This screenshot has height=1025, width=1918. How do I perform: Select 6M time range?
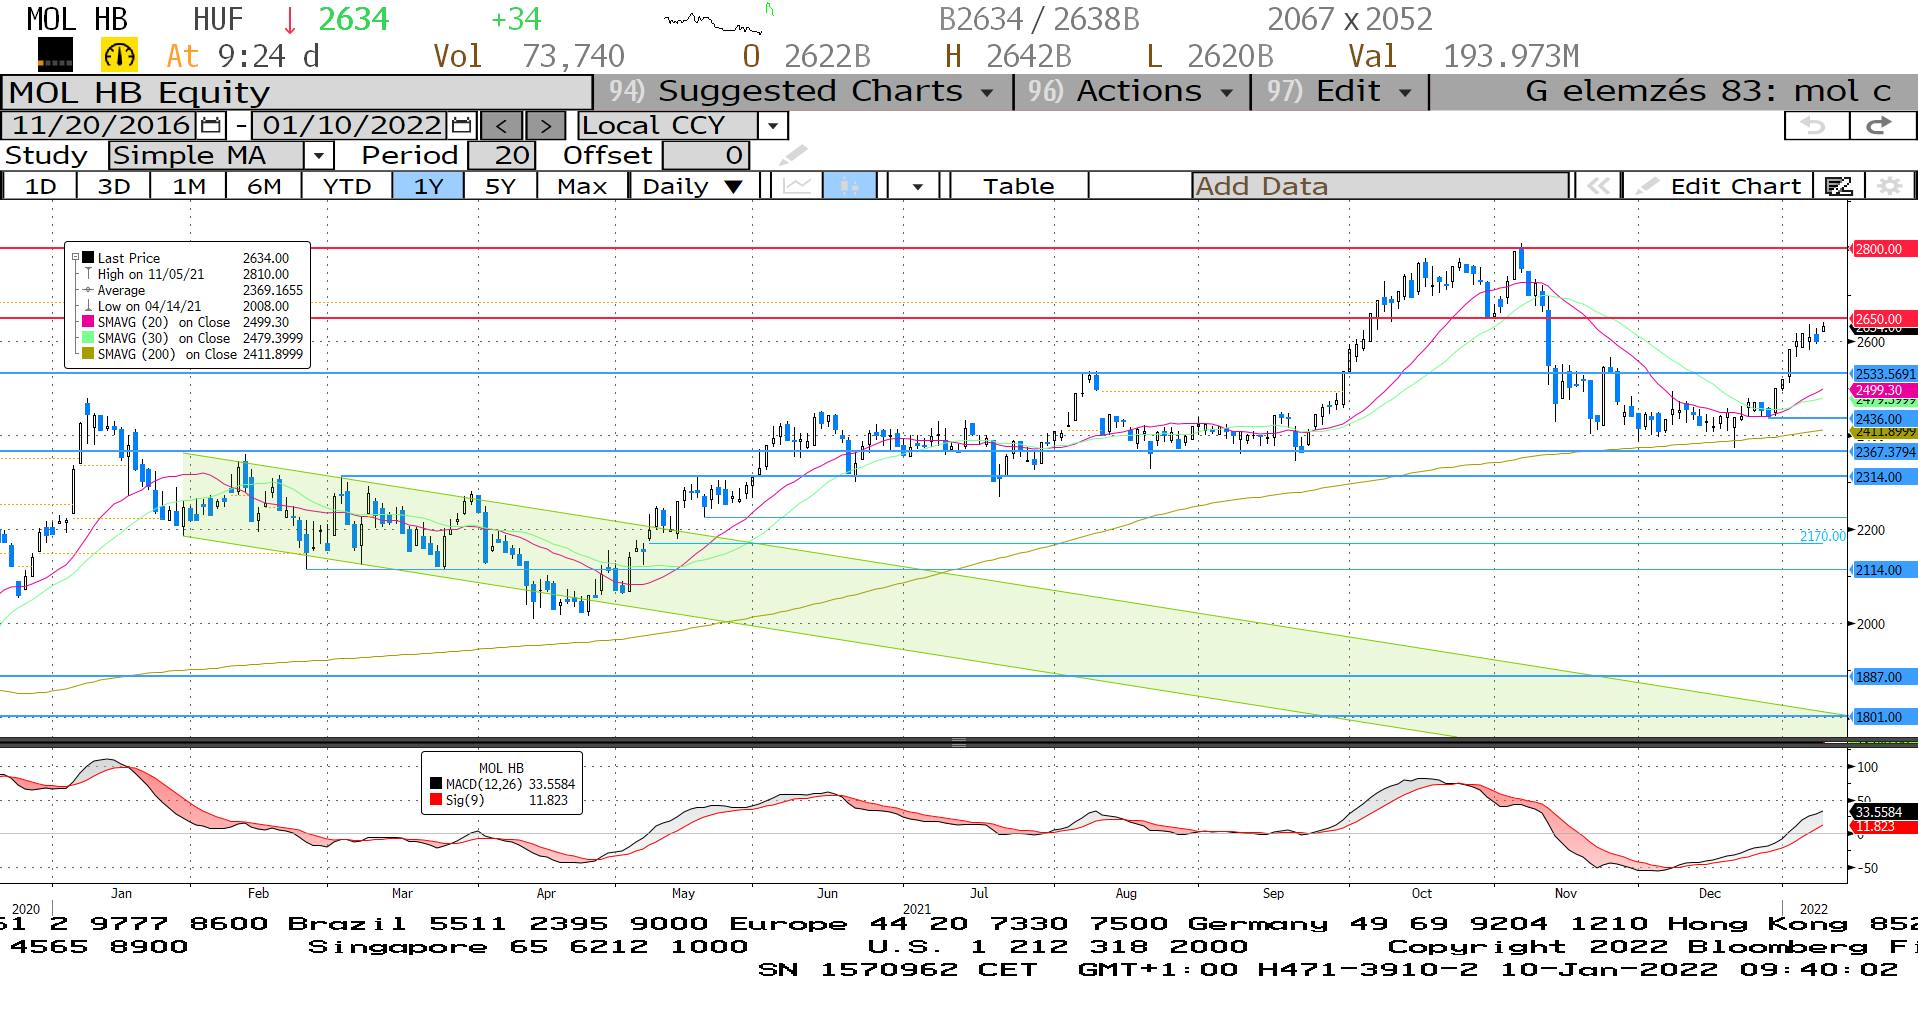[264, 186]
